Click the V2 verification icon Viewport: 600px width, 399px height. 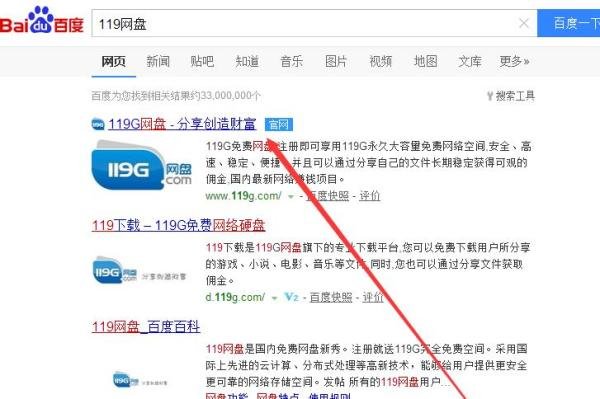tap(292, 297)
